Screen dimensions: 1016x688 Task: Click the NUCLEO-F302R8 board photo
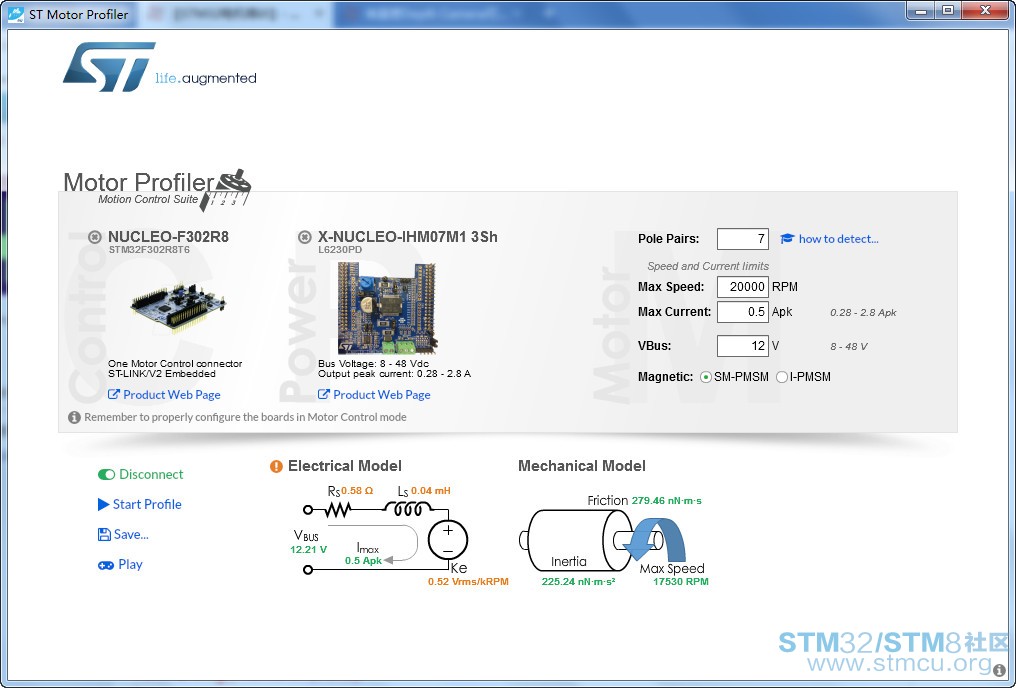(178, 308)
